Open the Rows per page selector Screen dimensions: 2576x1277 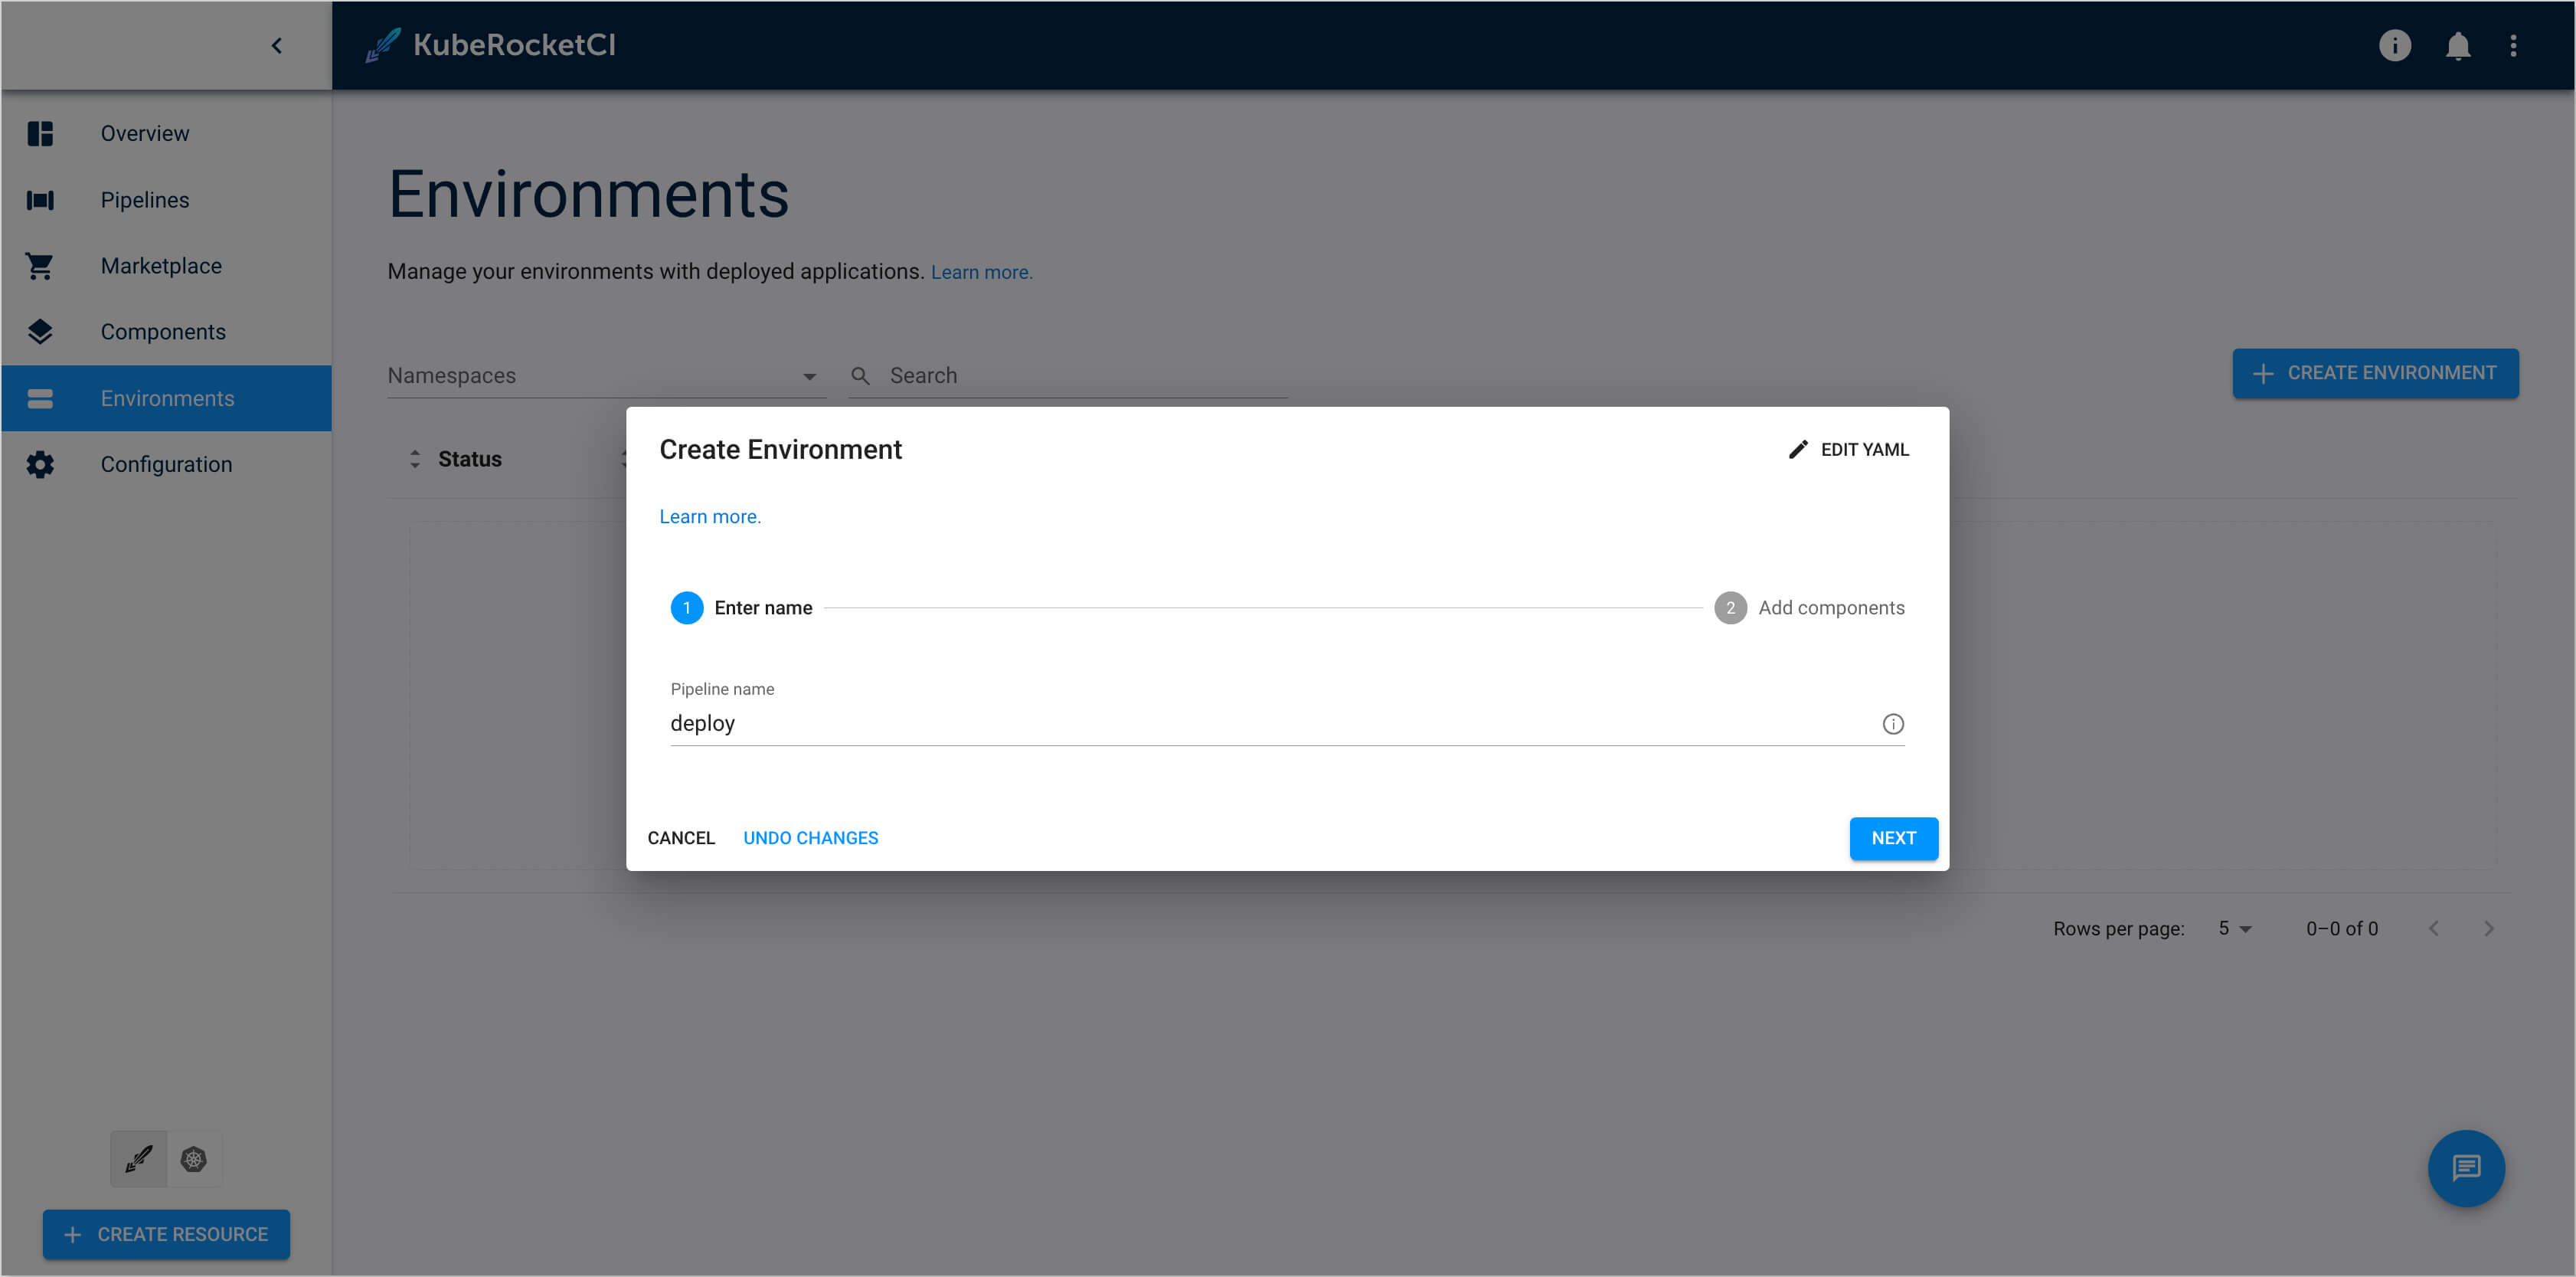click(2233, 928)
